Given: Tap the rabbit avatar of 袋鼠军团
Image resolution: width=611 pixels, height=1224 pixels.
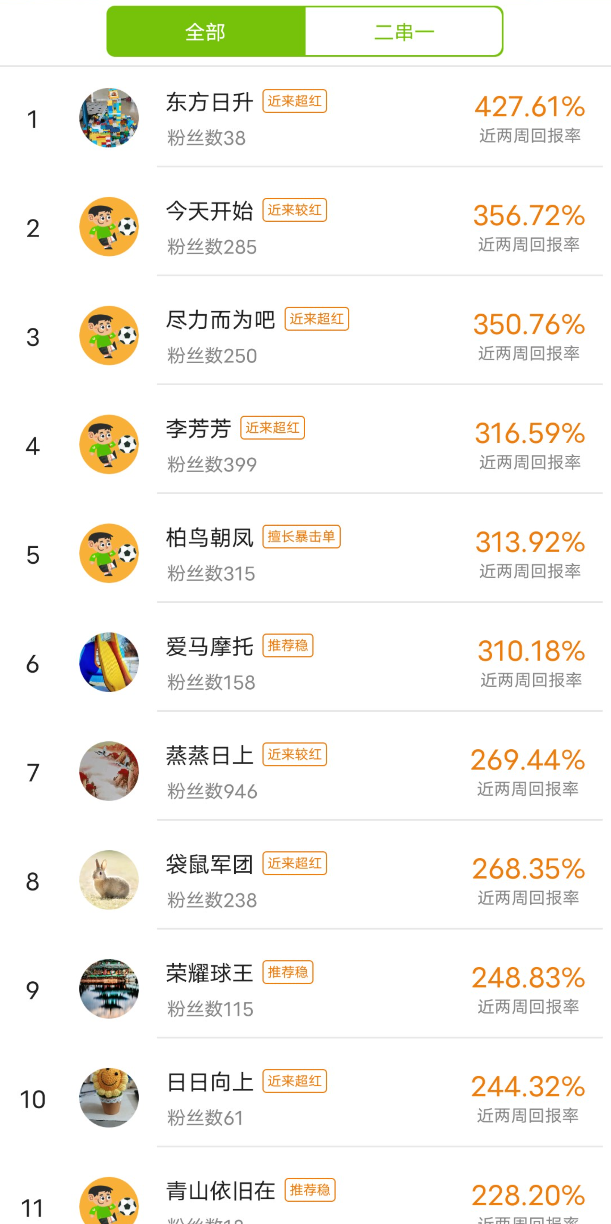Looking at the screenshot, I should (x=109, y=880).
